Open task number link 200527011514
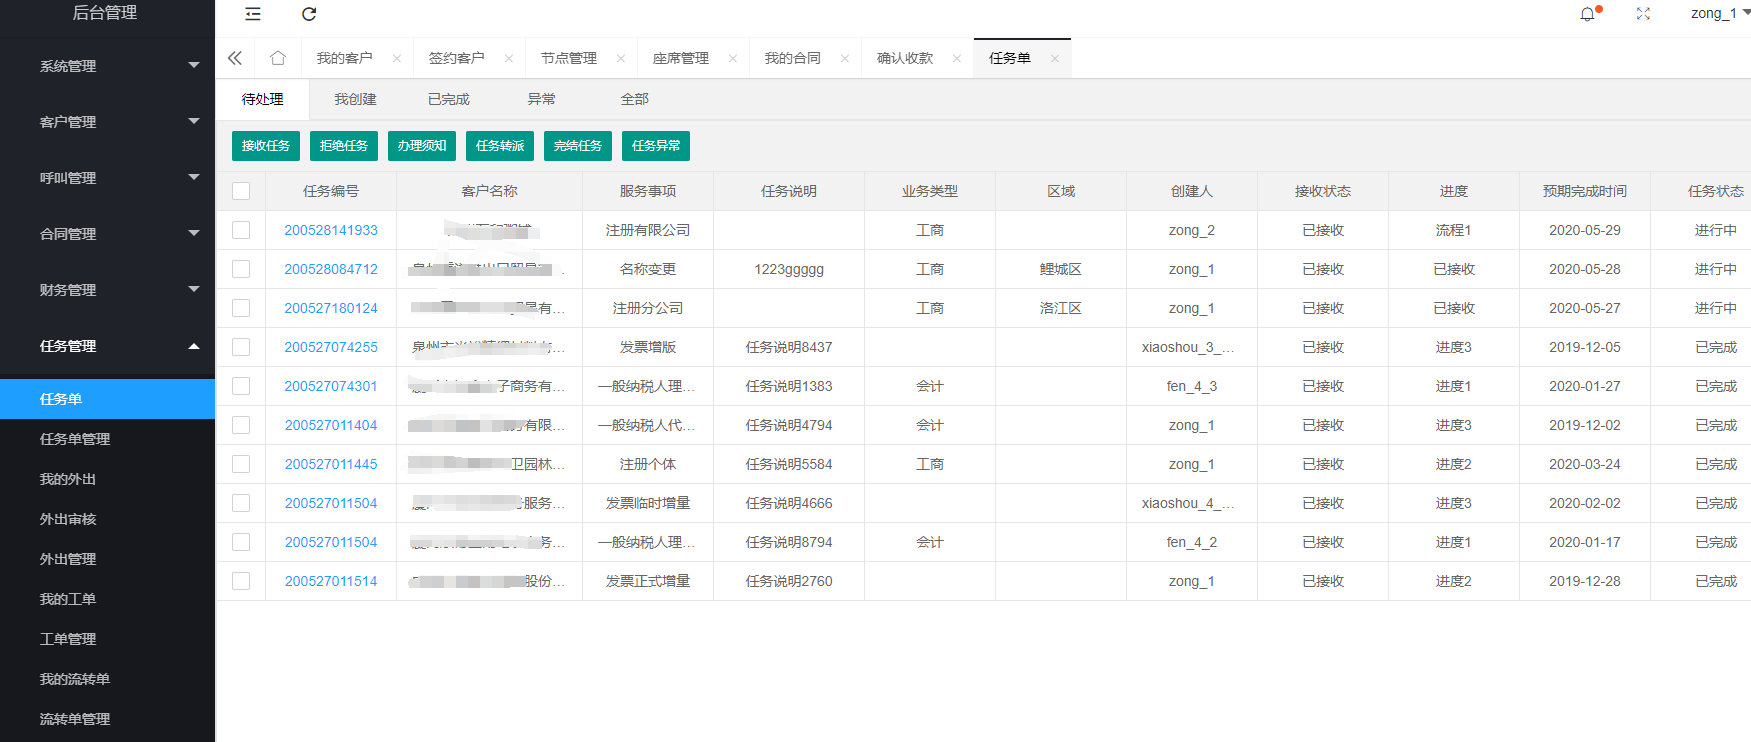This screenshot has height=742, width=1751. [x=331, y=581]
